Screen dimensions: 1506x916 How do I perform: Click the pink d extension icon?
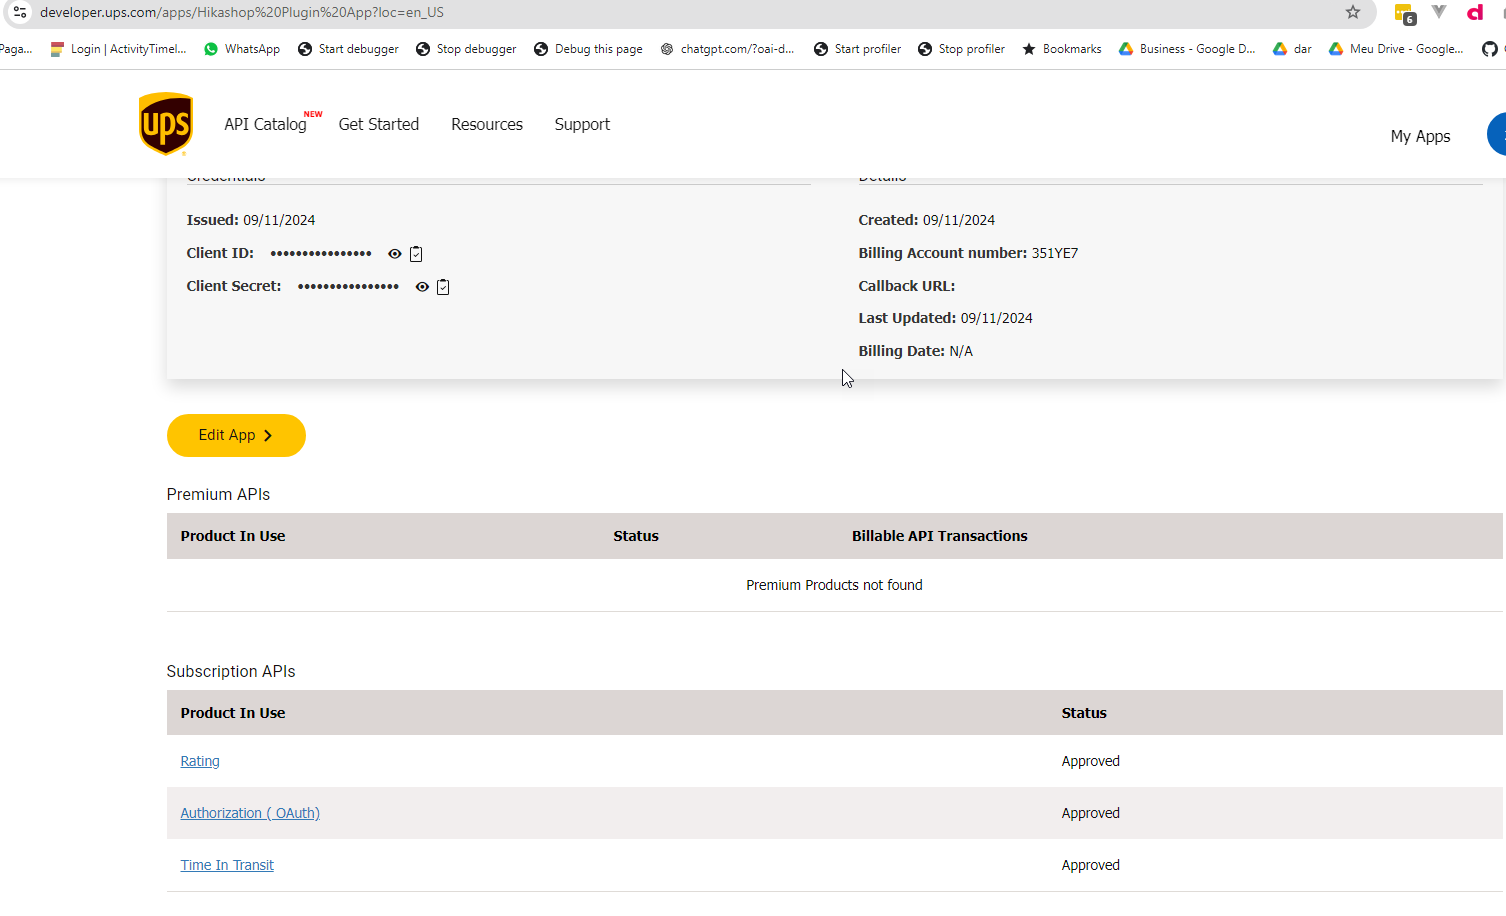[1475, 12]
